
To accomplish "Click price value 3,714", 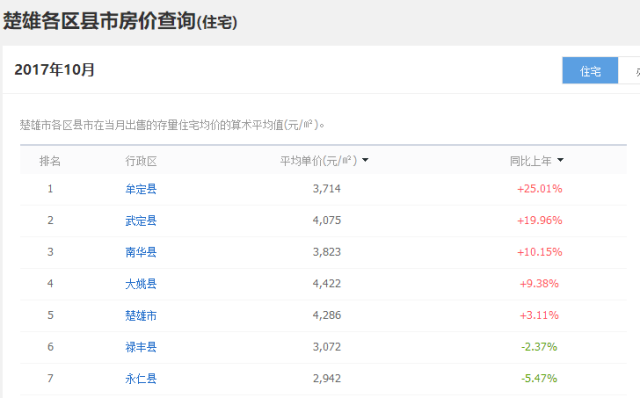I will click(327, 189).
